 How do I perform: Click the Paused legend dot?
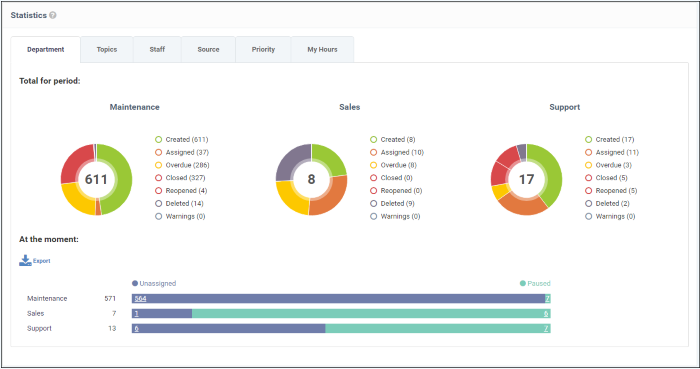pyautogui.click(x=523, y=283)
